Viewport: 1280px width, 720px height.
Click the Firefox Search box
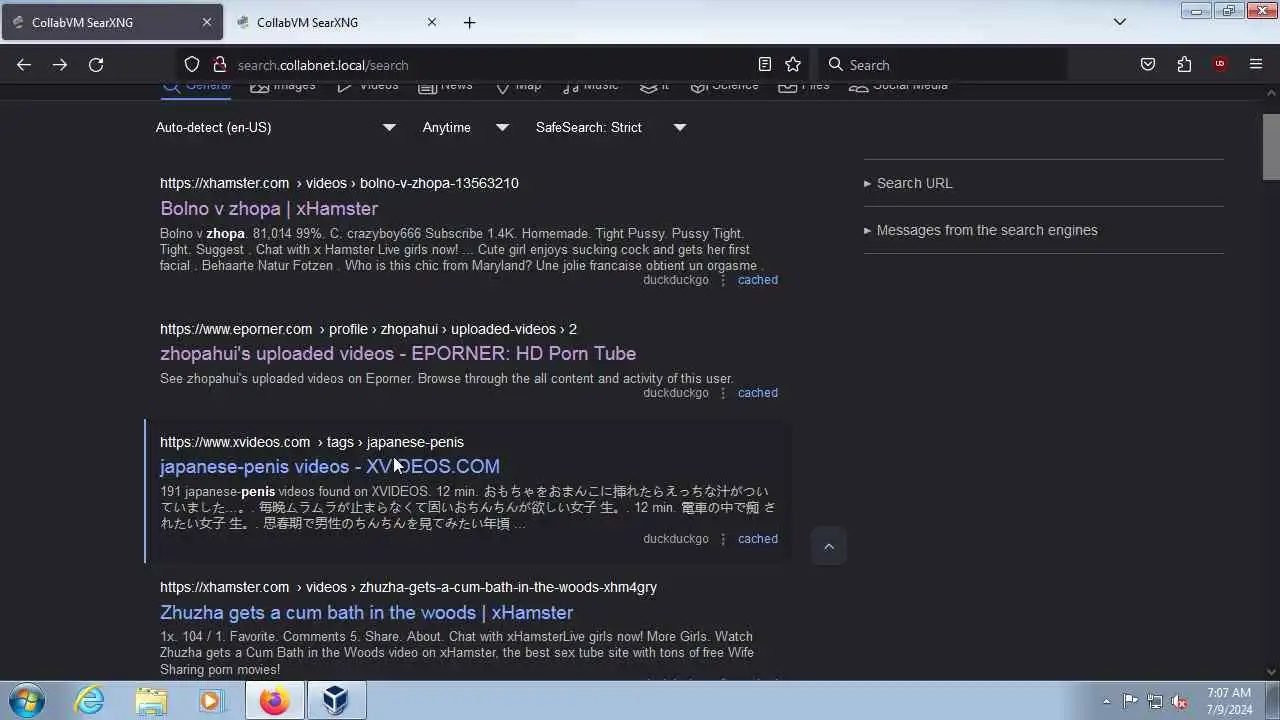click(x=942, y=64)
